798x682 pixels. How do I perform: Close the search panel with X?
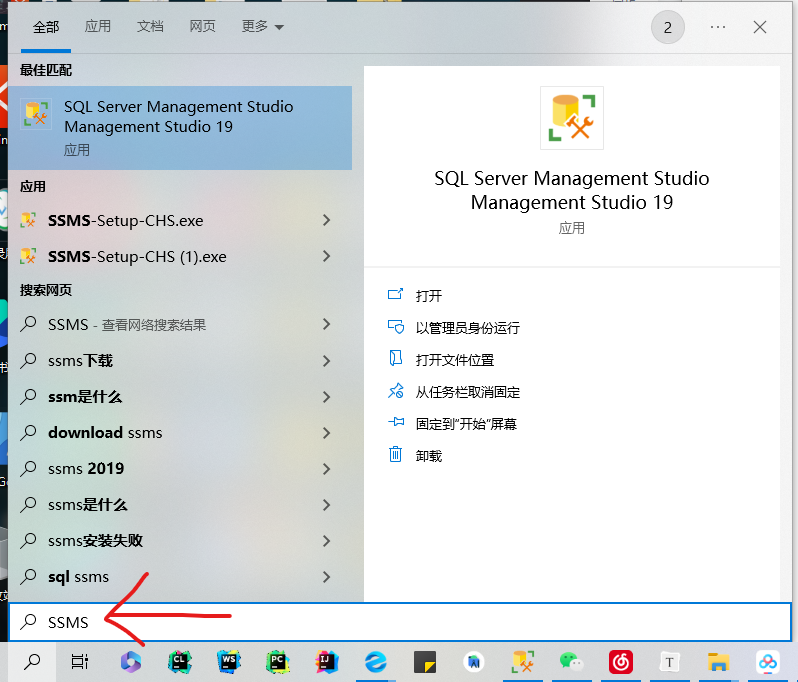coord(760,27)
